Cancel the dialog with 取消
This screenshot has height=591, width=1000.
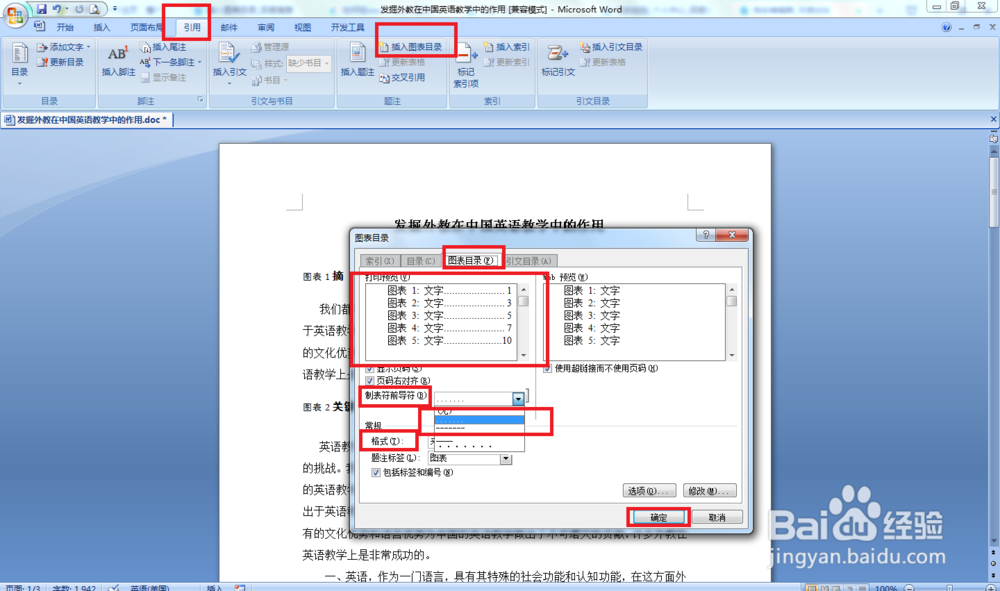[x=717, y=517]
